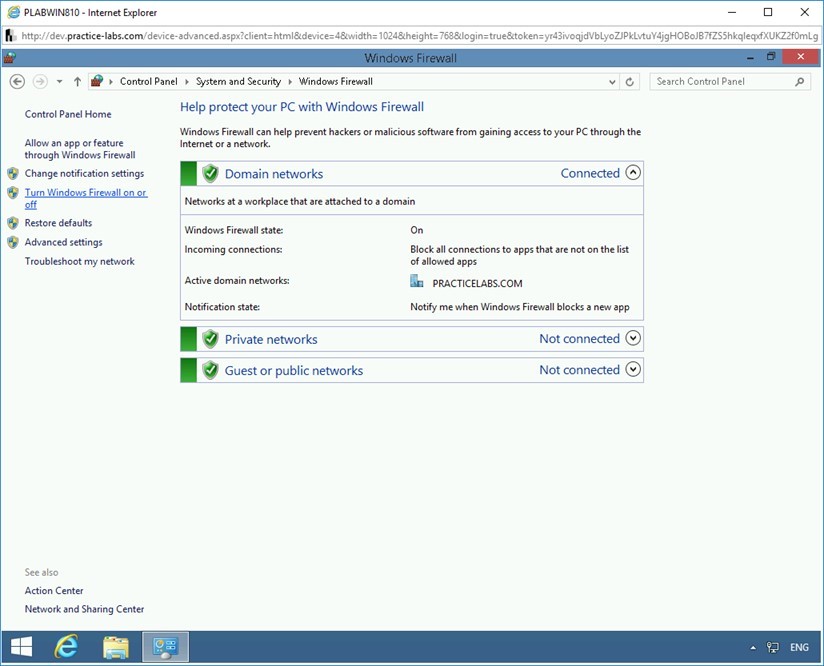Click inside the Search Control Panel field
824x666 pixels.
(710, 81)
